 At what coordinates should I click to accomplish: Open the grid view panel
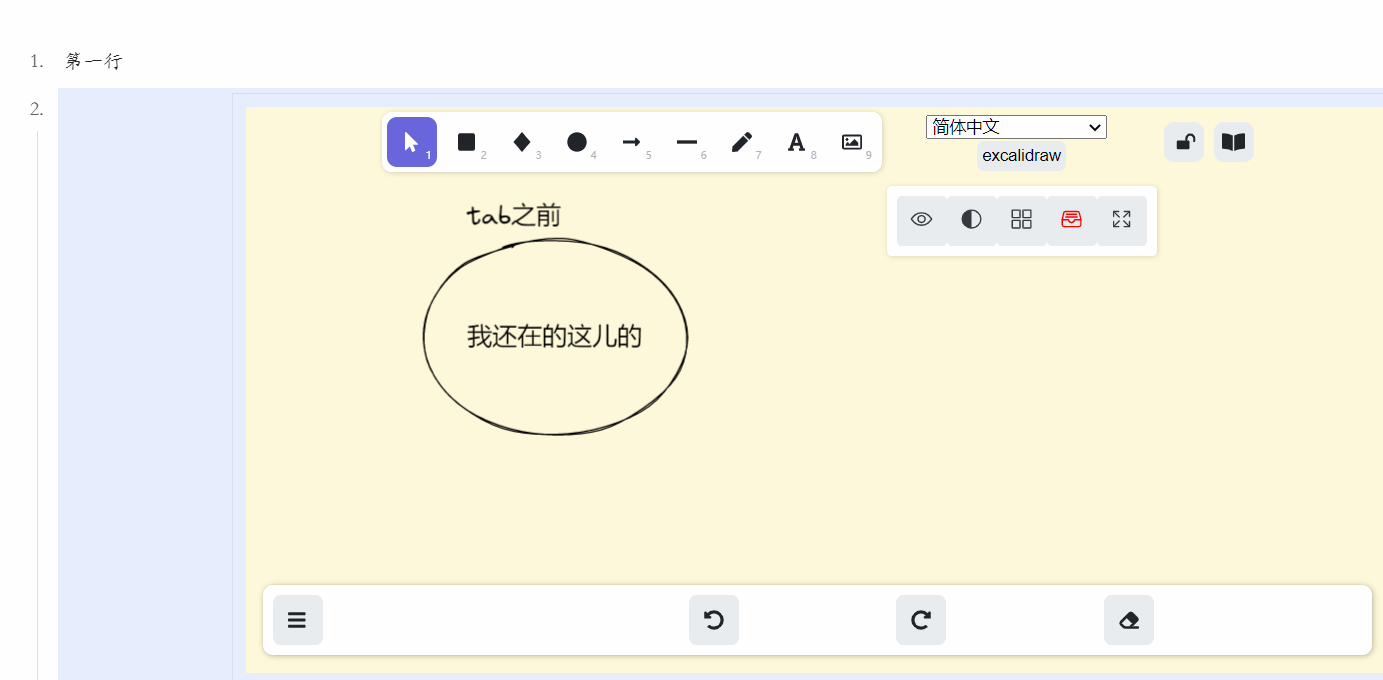point(1021,219)
